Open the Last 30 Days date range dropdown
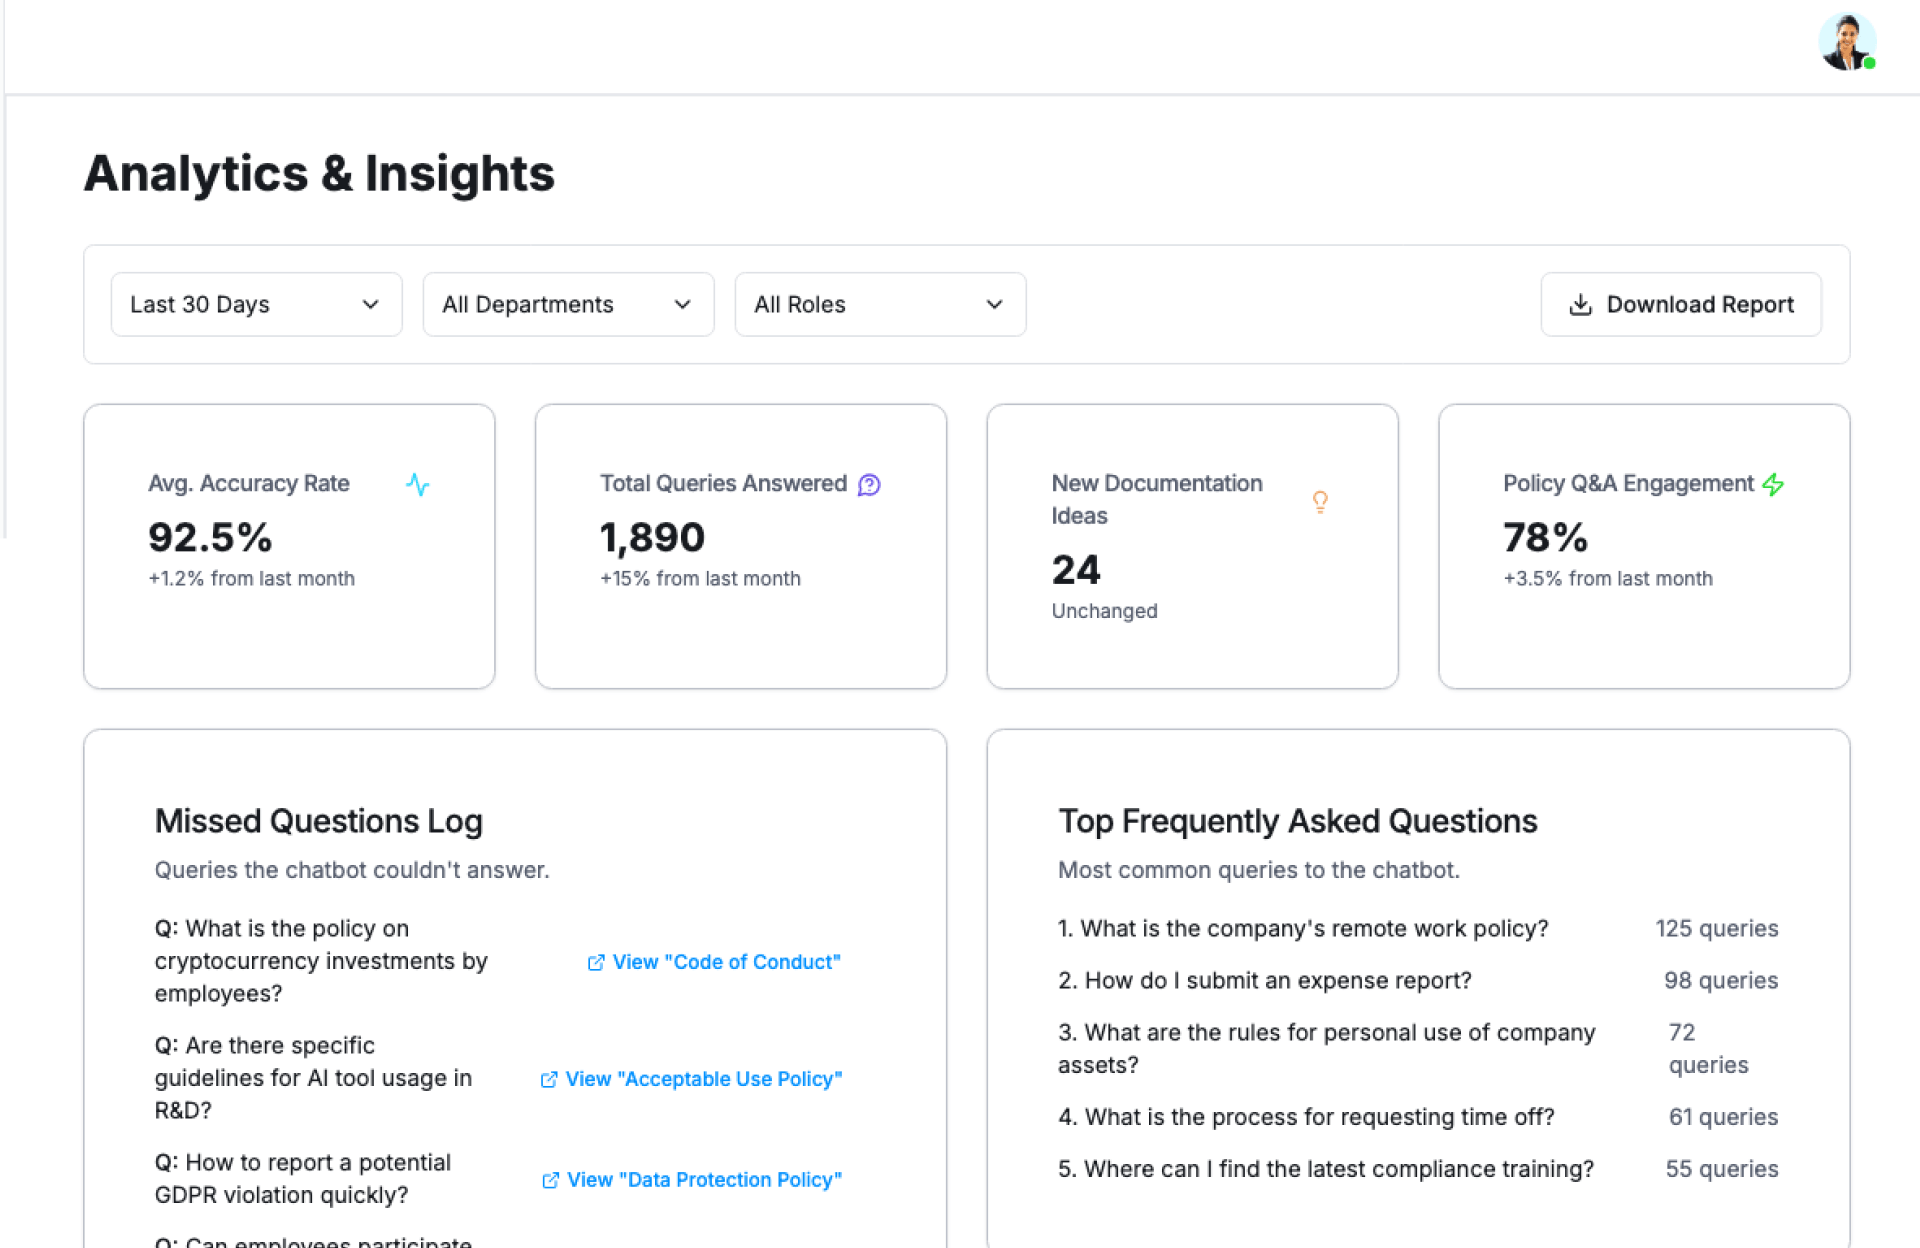The height and width of the screenshot is (1248, 1920). pos(256,305)
